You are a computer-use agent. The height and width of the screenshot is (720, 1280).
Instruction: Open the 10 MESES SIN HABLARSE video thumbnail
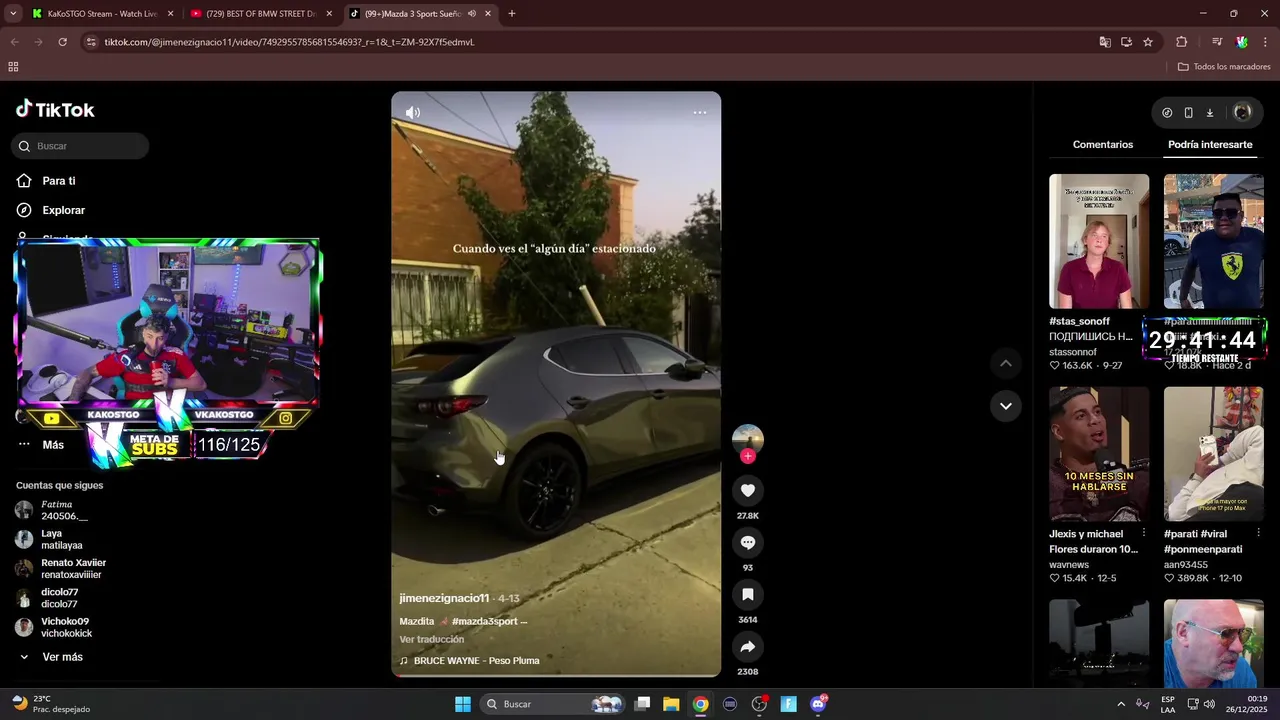(x=1099, y=454)
